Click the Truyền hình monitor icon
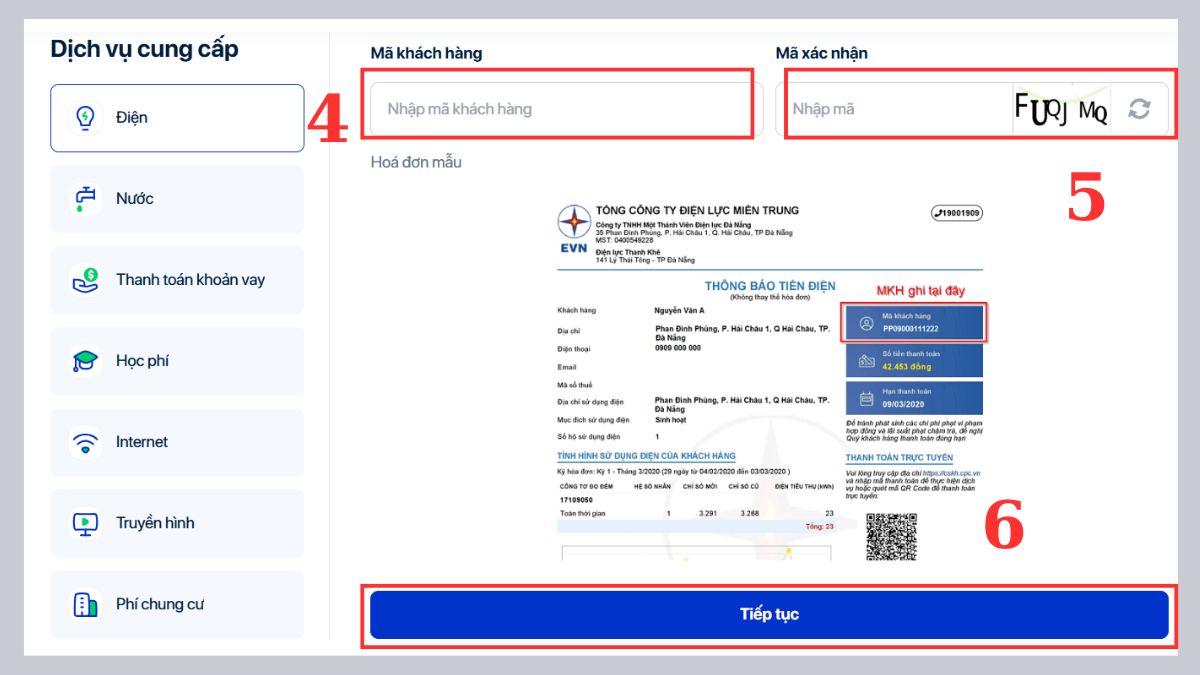This screenshot has height=675, width=1200. tap(86, 522)
